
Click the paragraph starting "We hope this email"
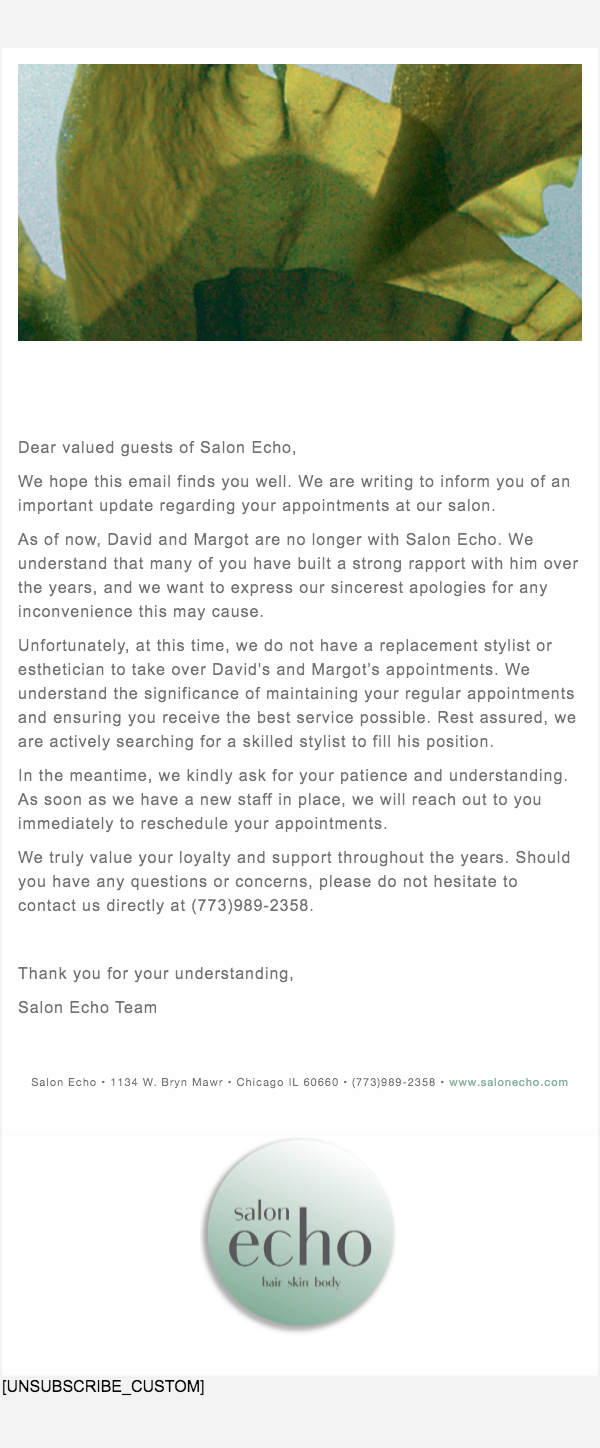(x=294, y=494)
